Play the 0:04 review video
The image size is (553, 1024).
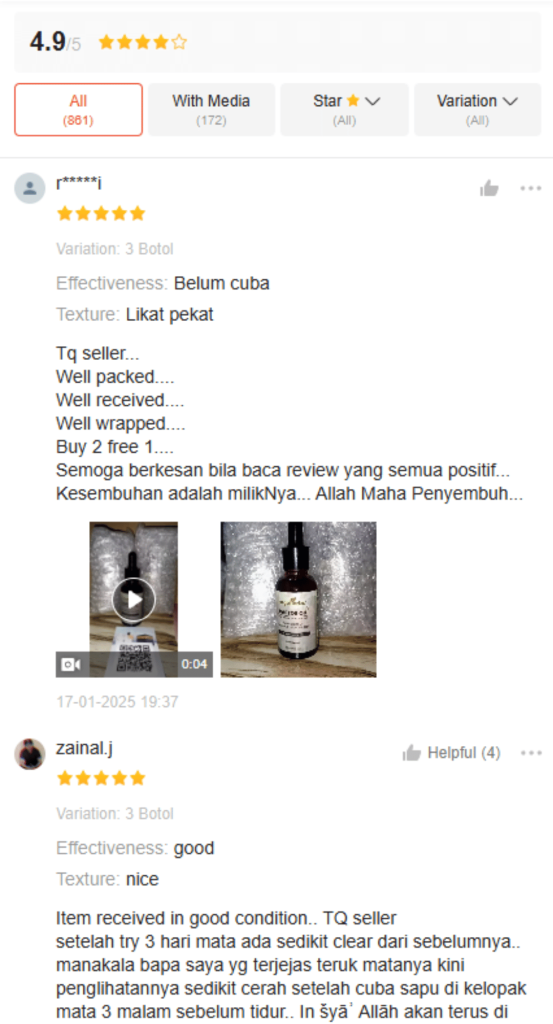[x=134, y=600]
